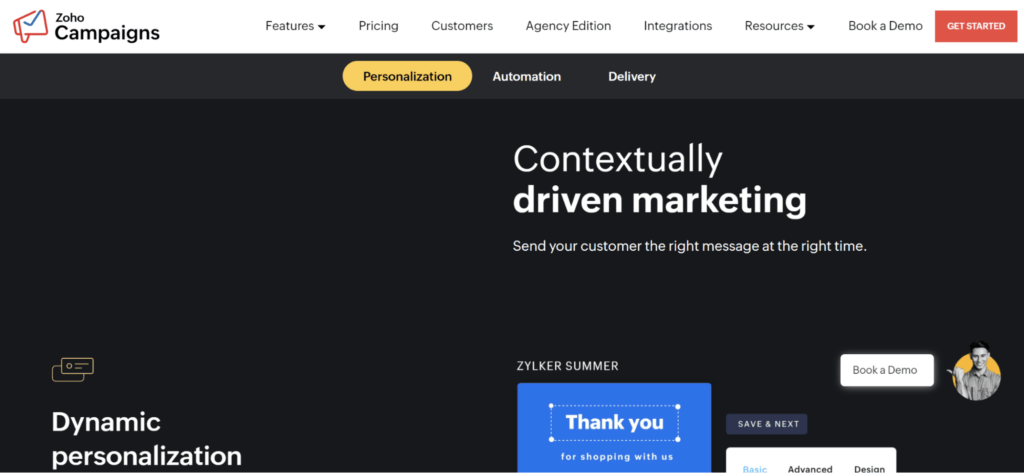
Task: Open Integrations in the top navigation
Action: 678,26
